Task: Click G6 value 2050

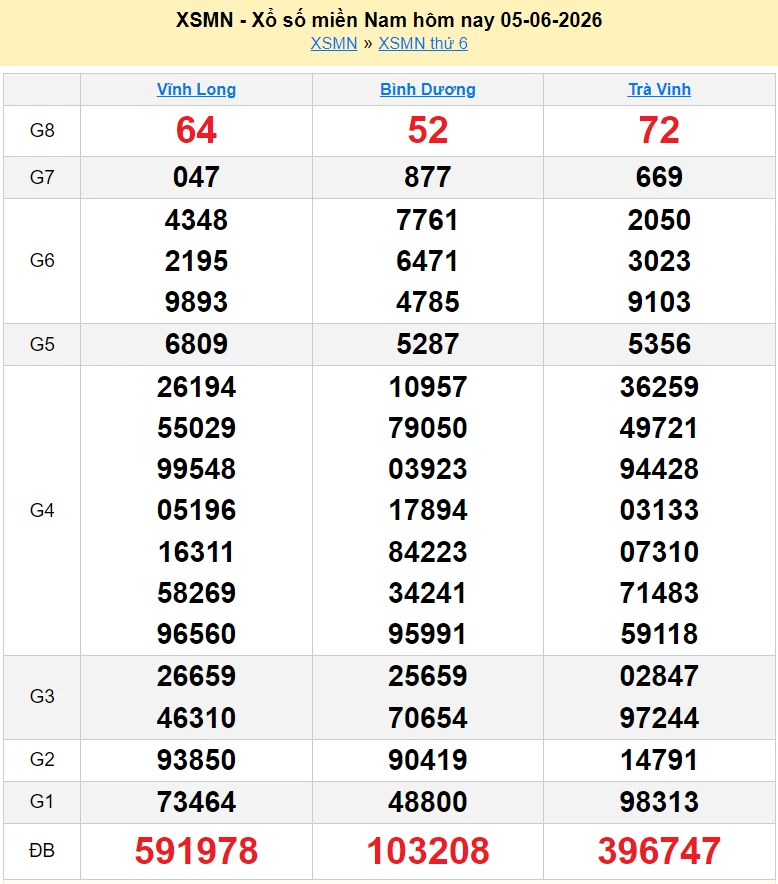Action: coord(660,220)
